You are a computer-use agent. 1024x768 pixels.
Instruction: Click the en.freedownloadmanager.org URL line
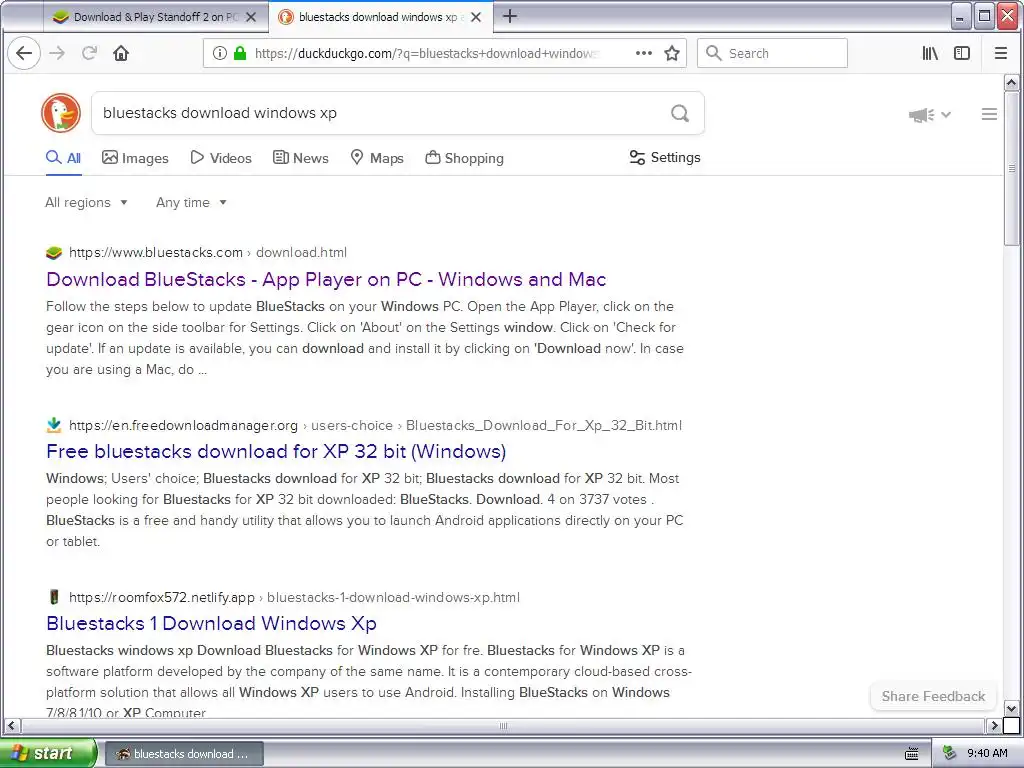pos(376,425)
